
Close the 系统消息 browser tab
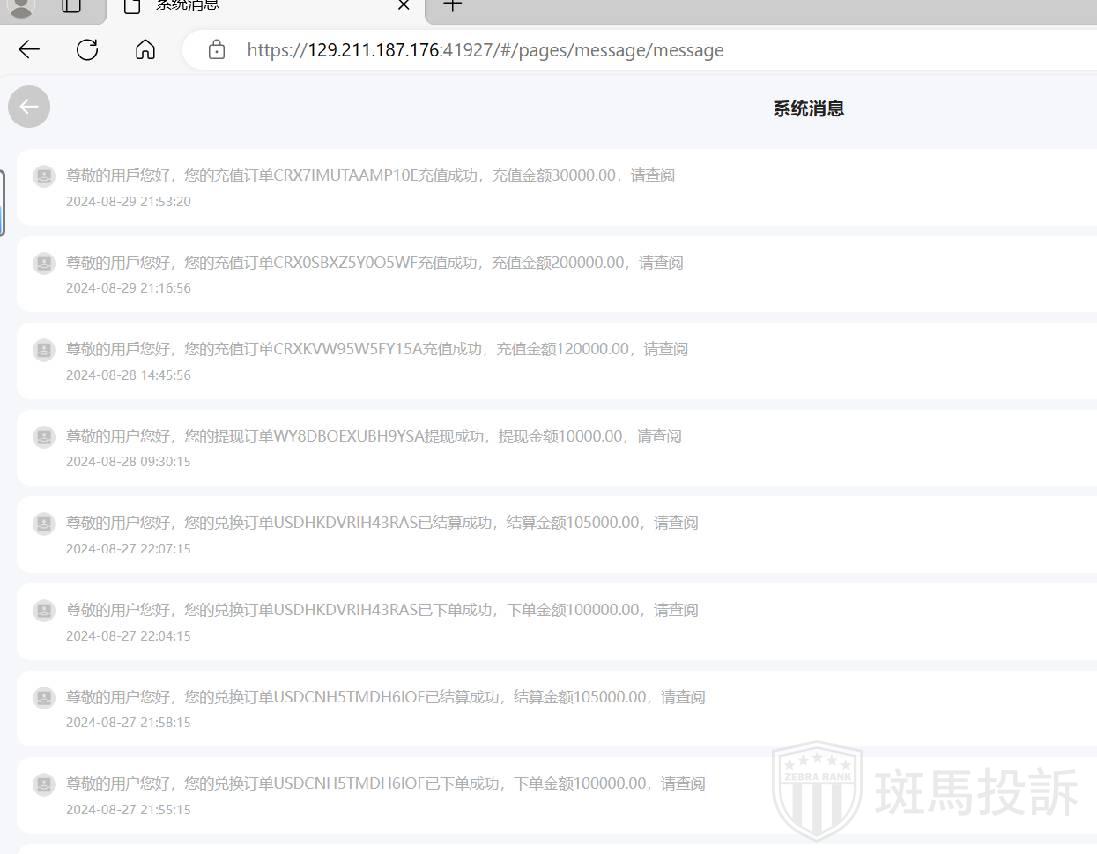point(404,6)
